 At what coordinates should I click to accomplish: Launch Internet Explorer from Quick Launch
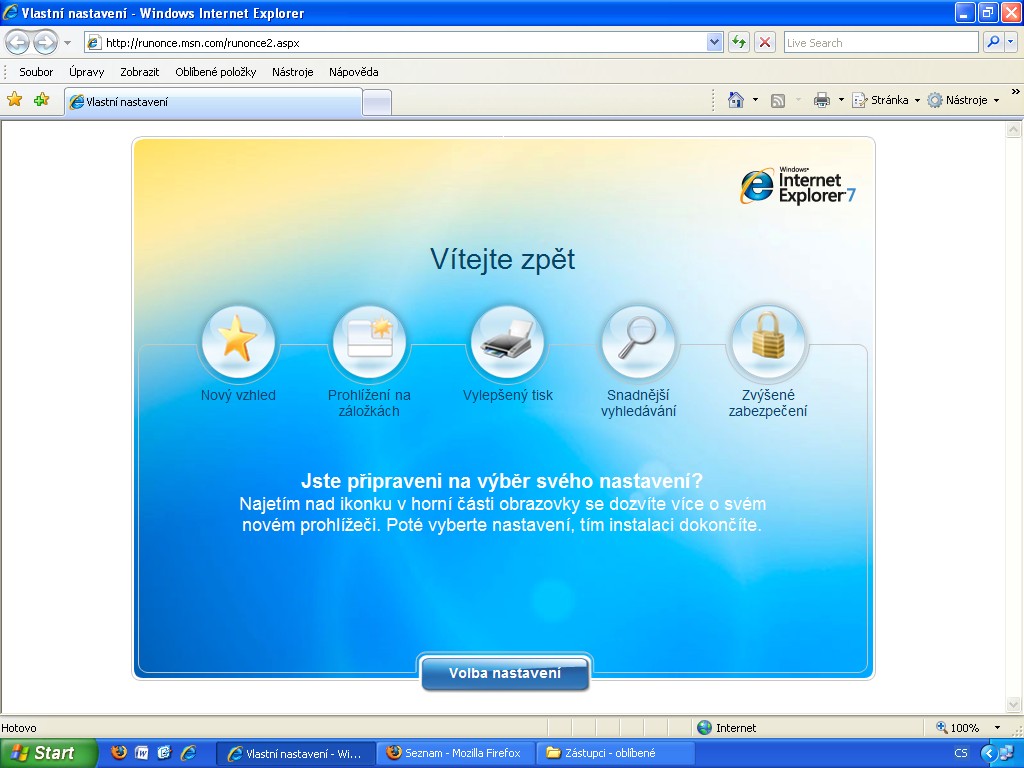pyautogui.click(x=188, y=752)
